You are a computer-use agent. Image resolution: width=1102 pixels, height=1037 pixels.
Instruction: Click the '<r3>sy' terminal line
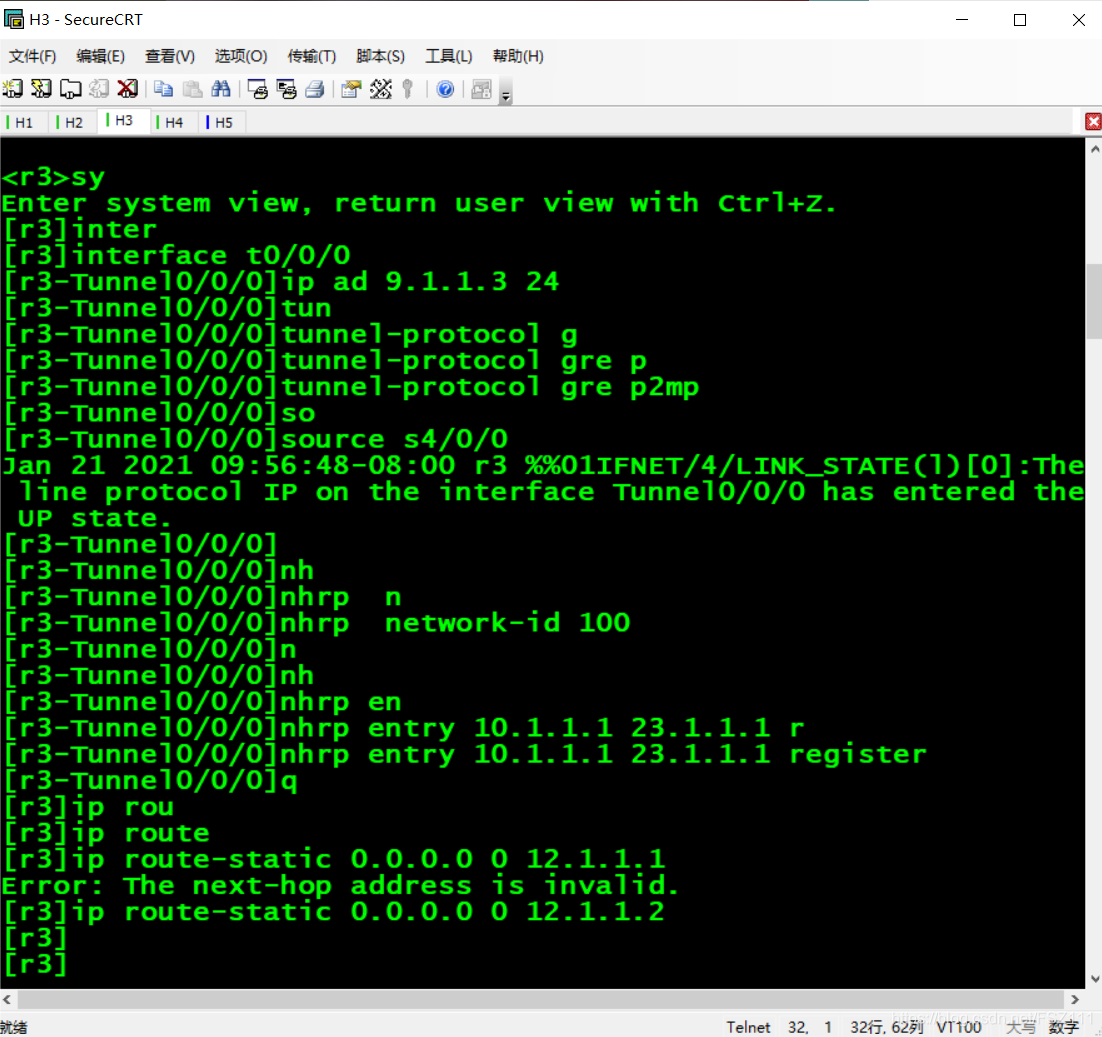point(53,177)
